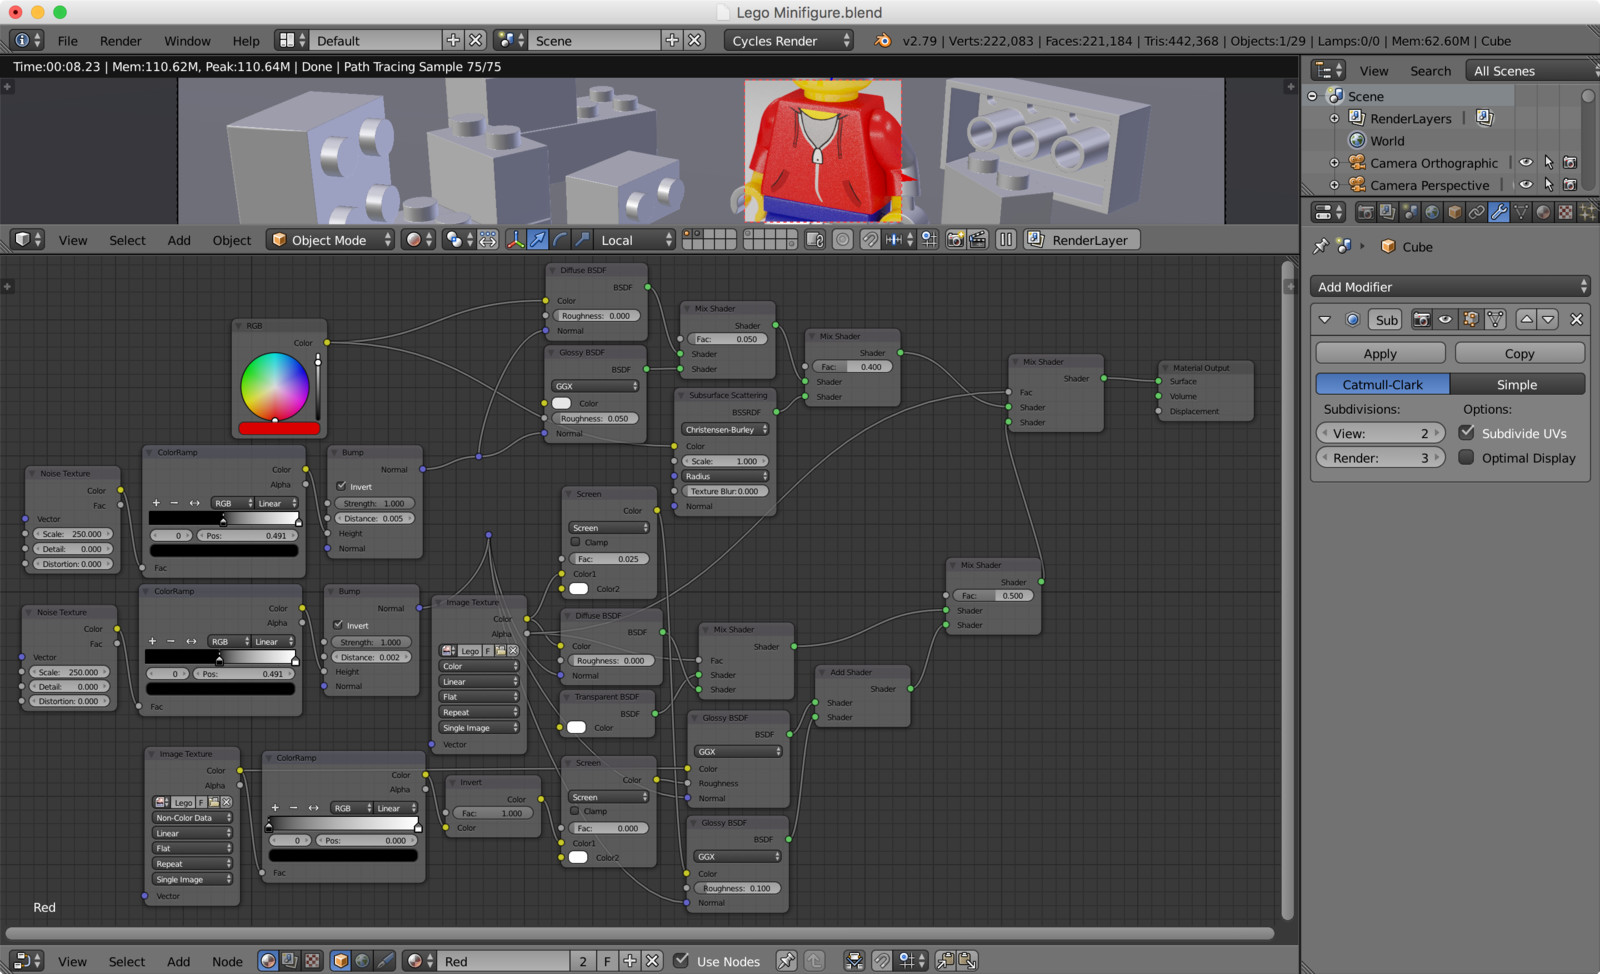This screenshot has width=1600, height=974.
Task: Click the Apply modifier button
Action: (1380, 353)
